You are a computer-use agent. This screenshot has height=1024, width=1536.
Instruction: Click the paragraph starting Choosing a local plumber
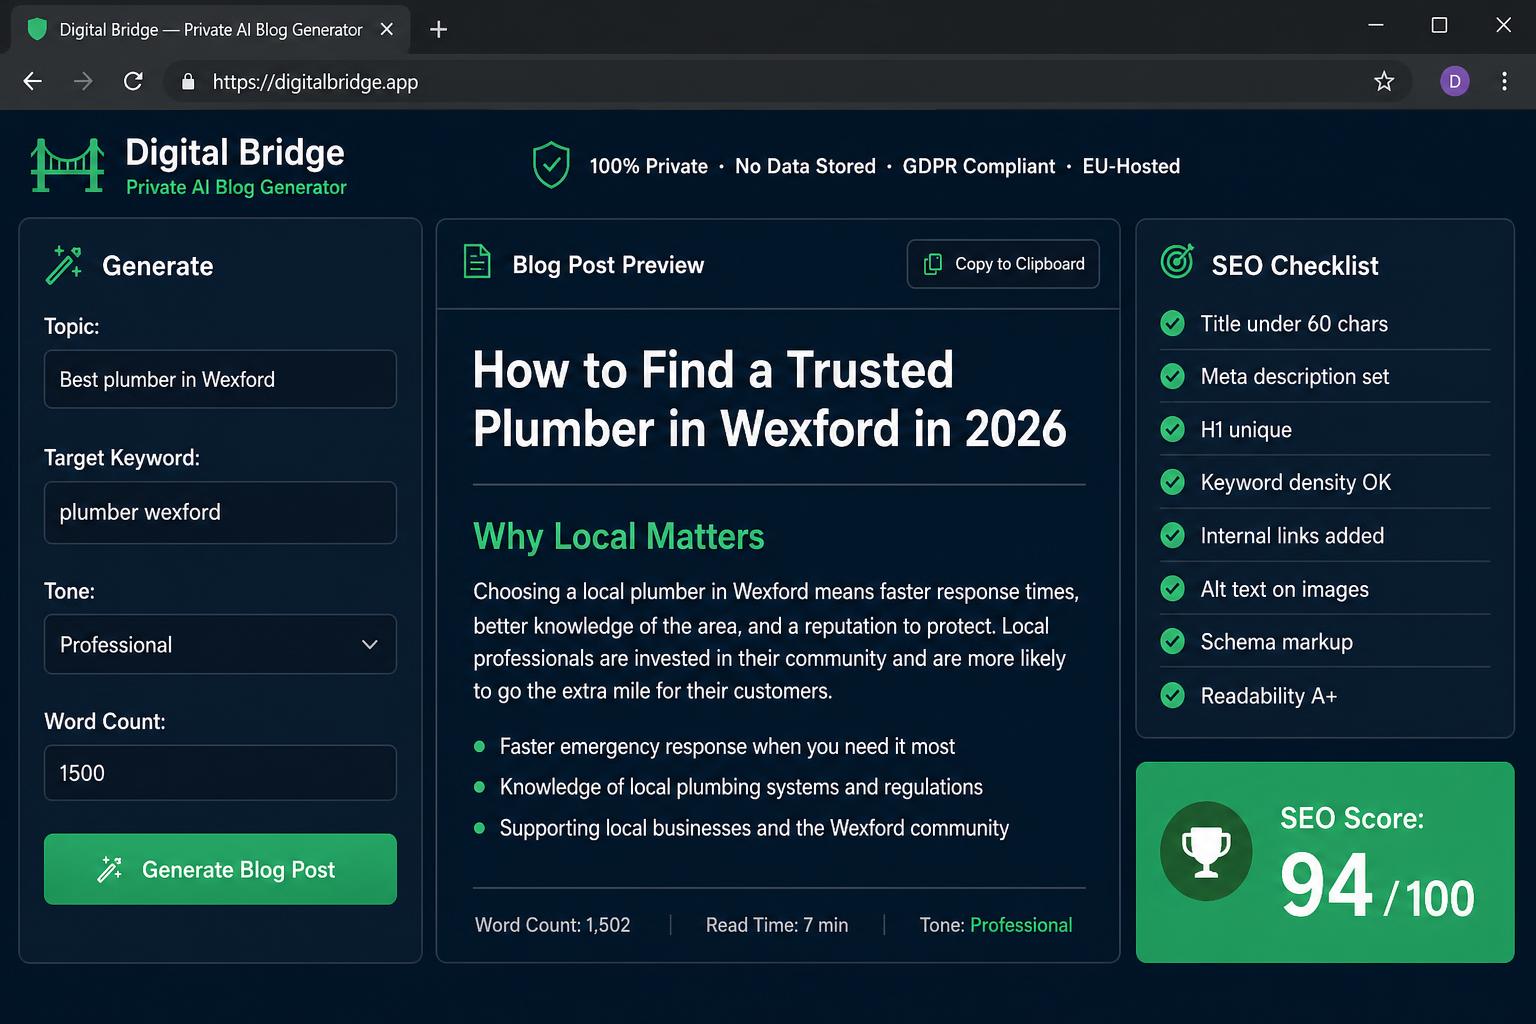coord(776,641)
